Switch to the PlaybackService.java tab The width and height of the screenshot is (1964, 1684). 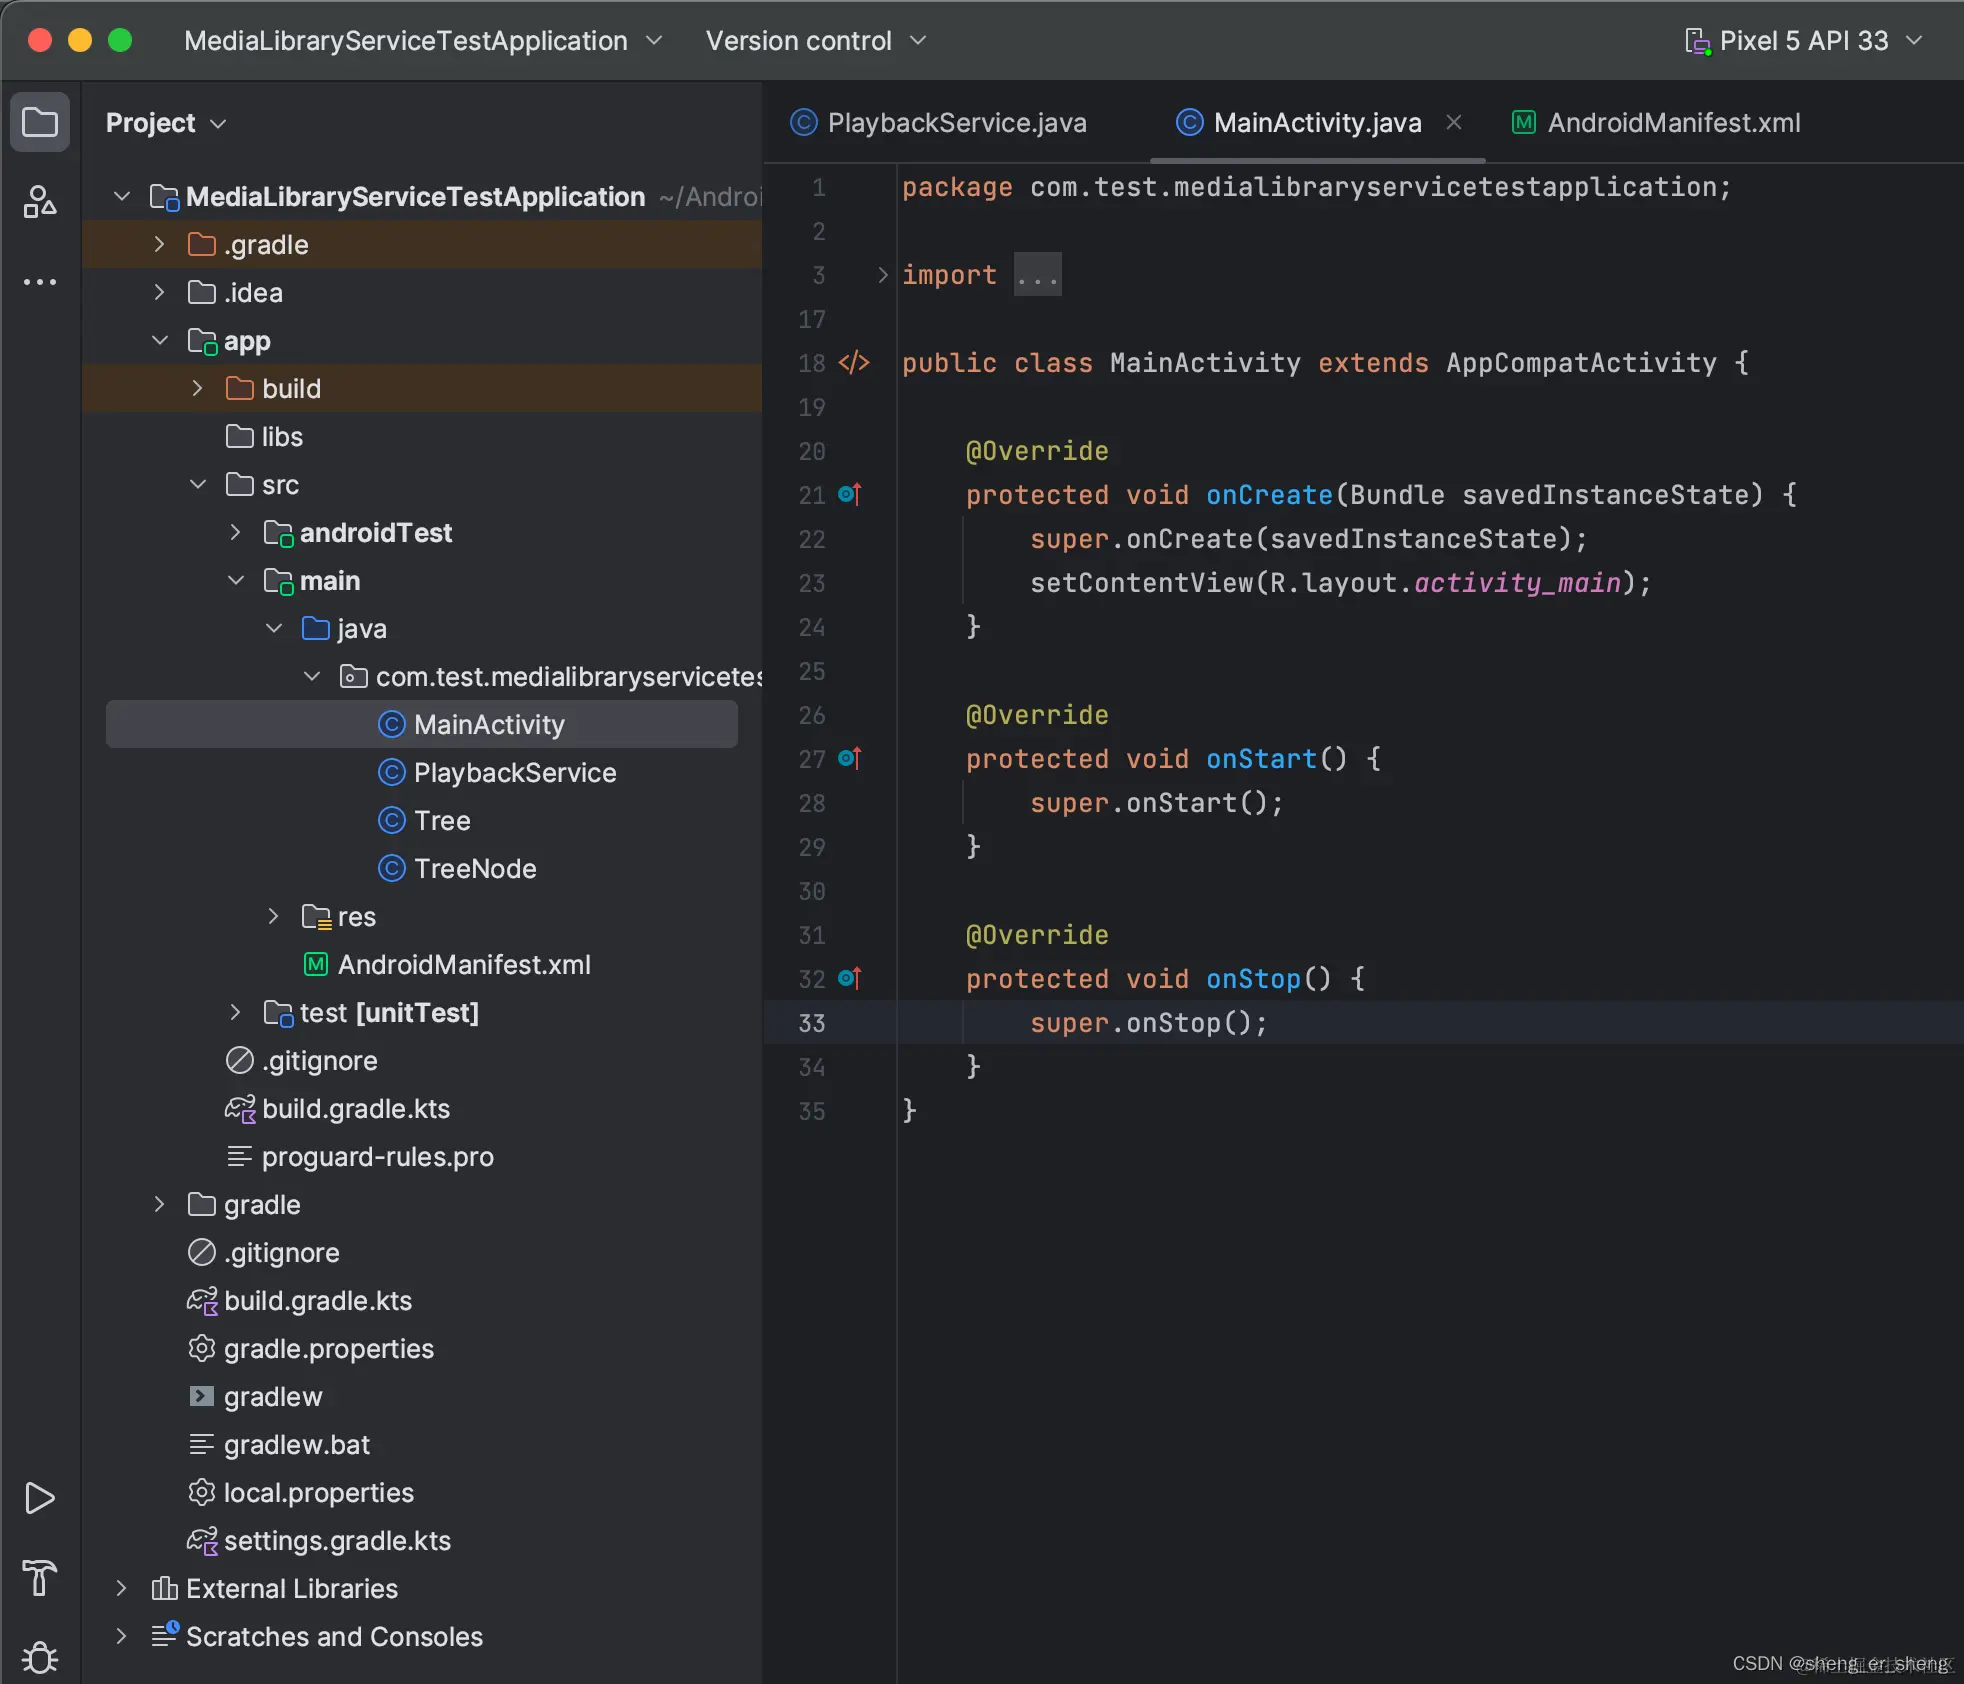(955, 123)
